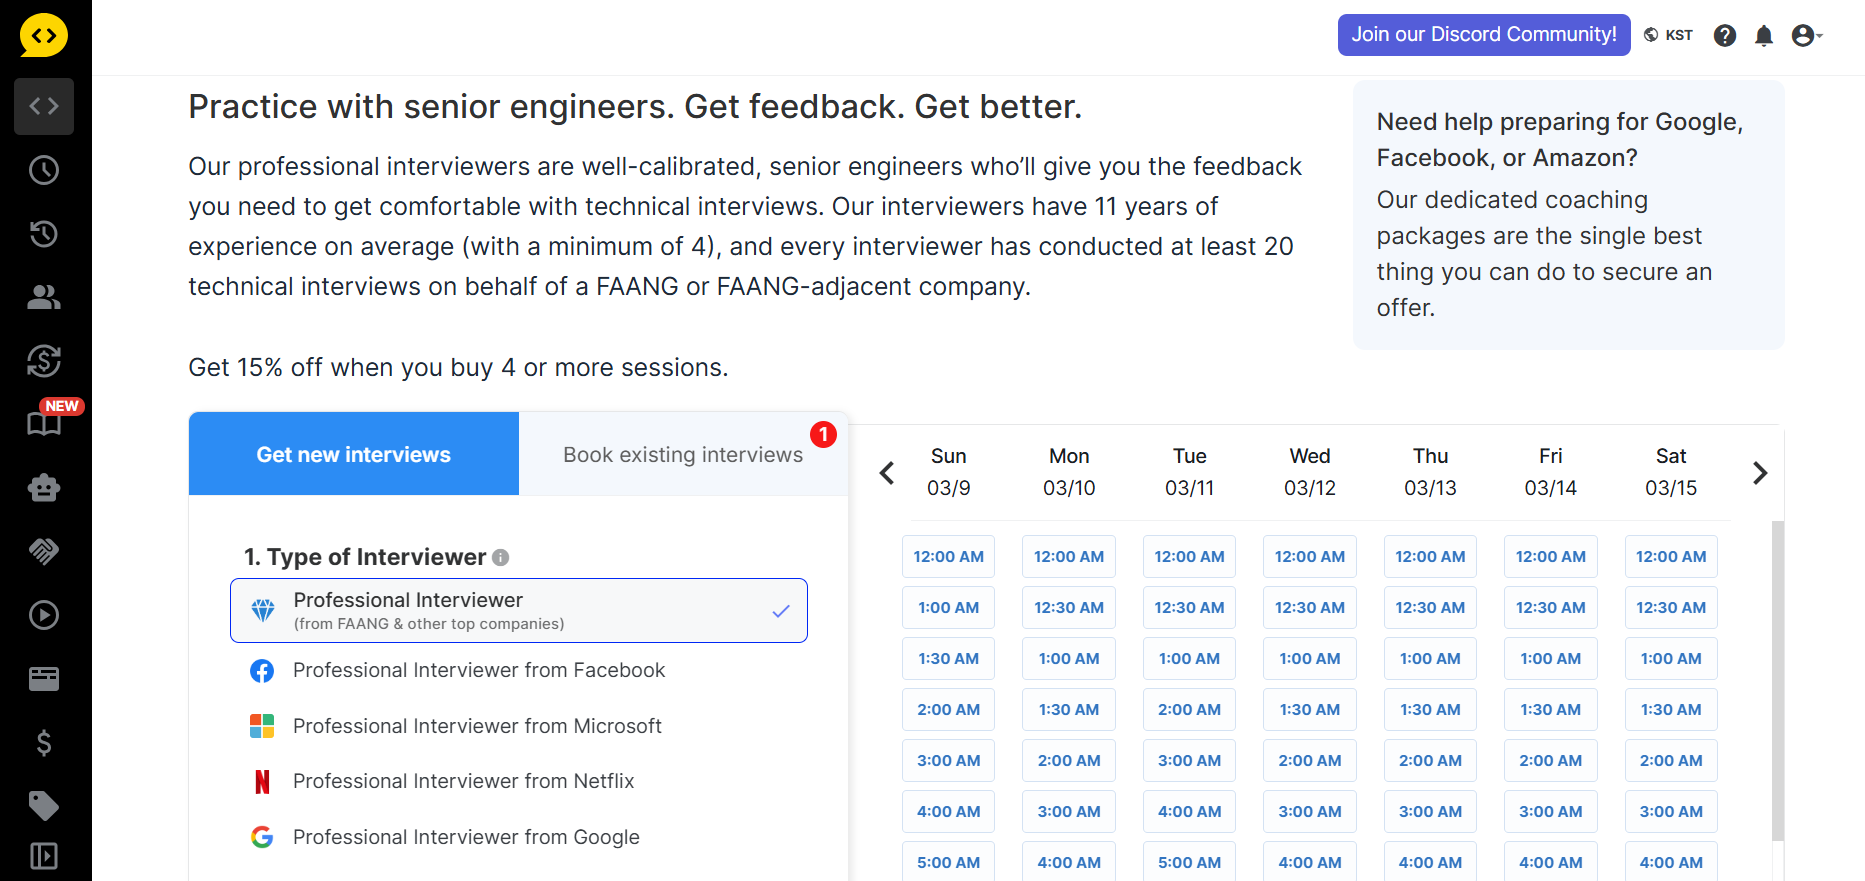Viewport: 1865px width, 881px height.
Task: Click the time slots vertical scrollbar
Action: pyautogui.click(x=1777, y=680)
